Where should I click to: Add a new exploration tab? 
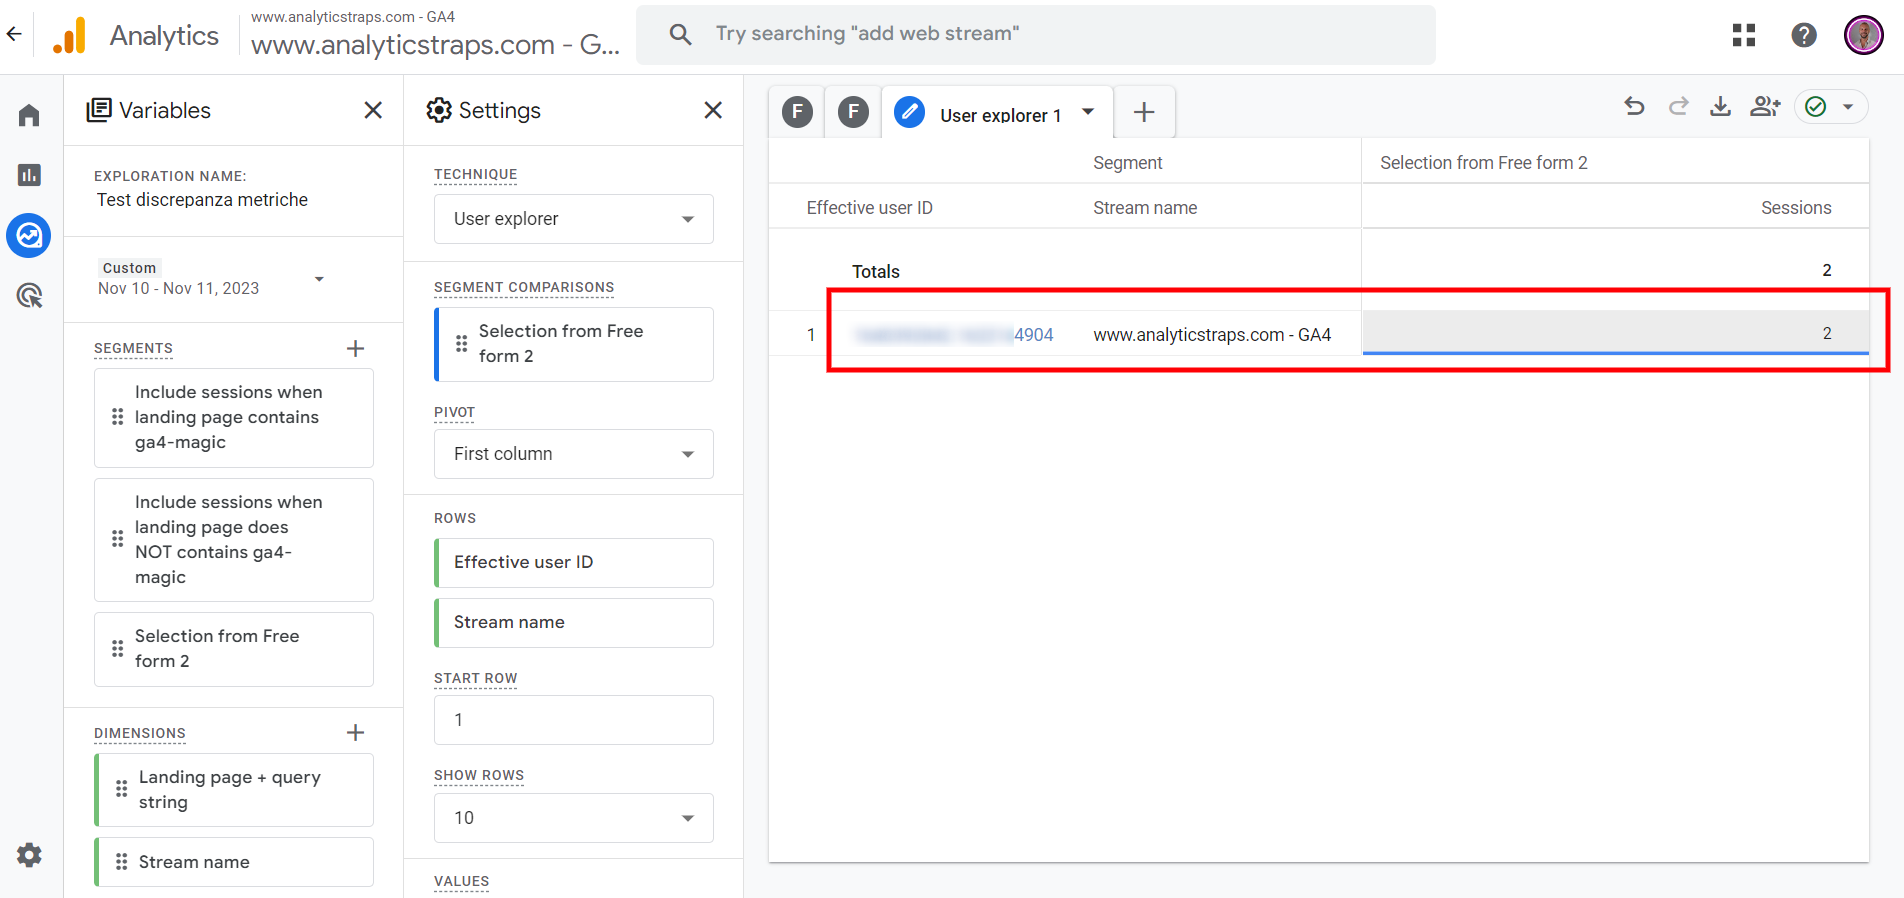(1144, 112)
